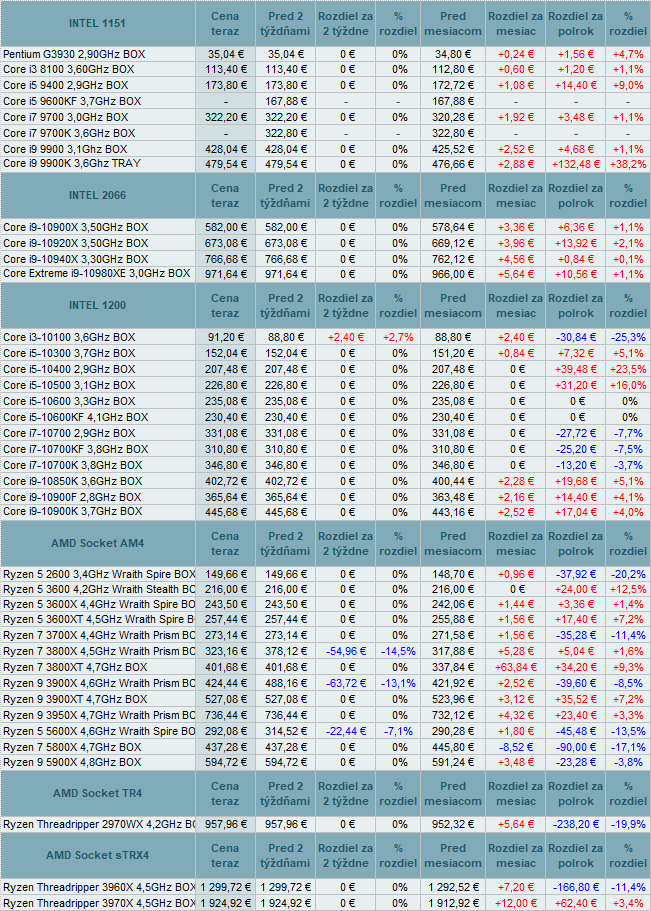Select the Core i7-10700KF 3,8GHz BOX name

[76, 449]
